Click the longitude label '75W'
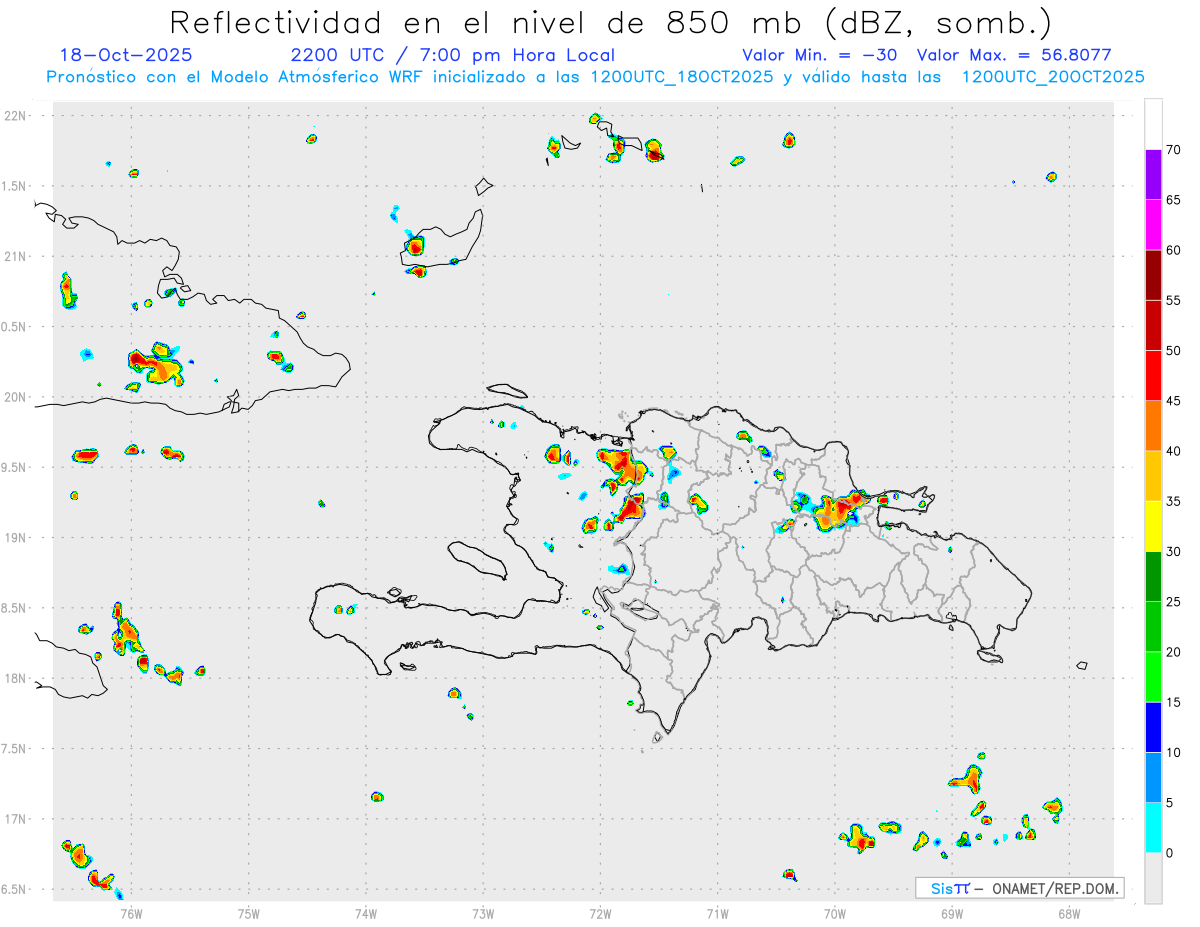 [x=249, y=912]
